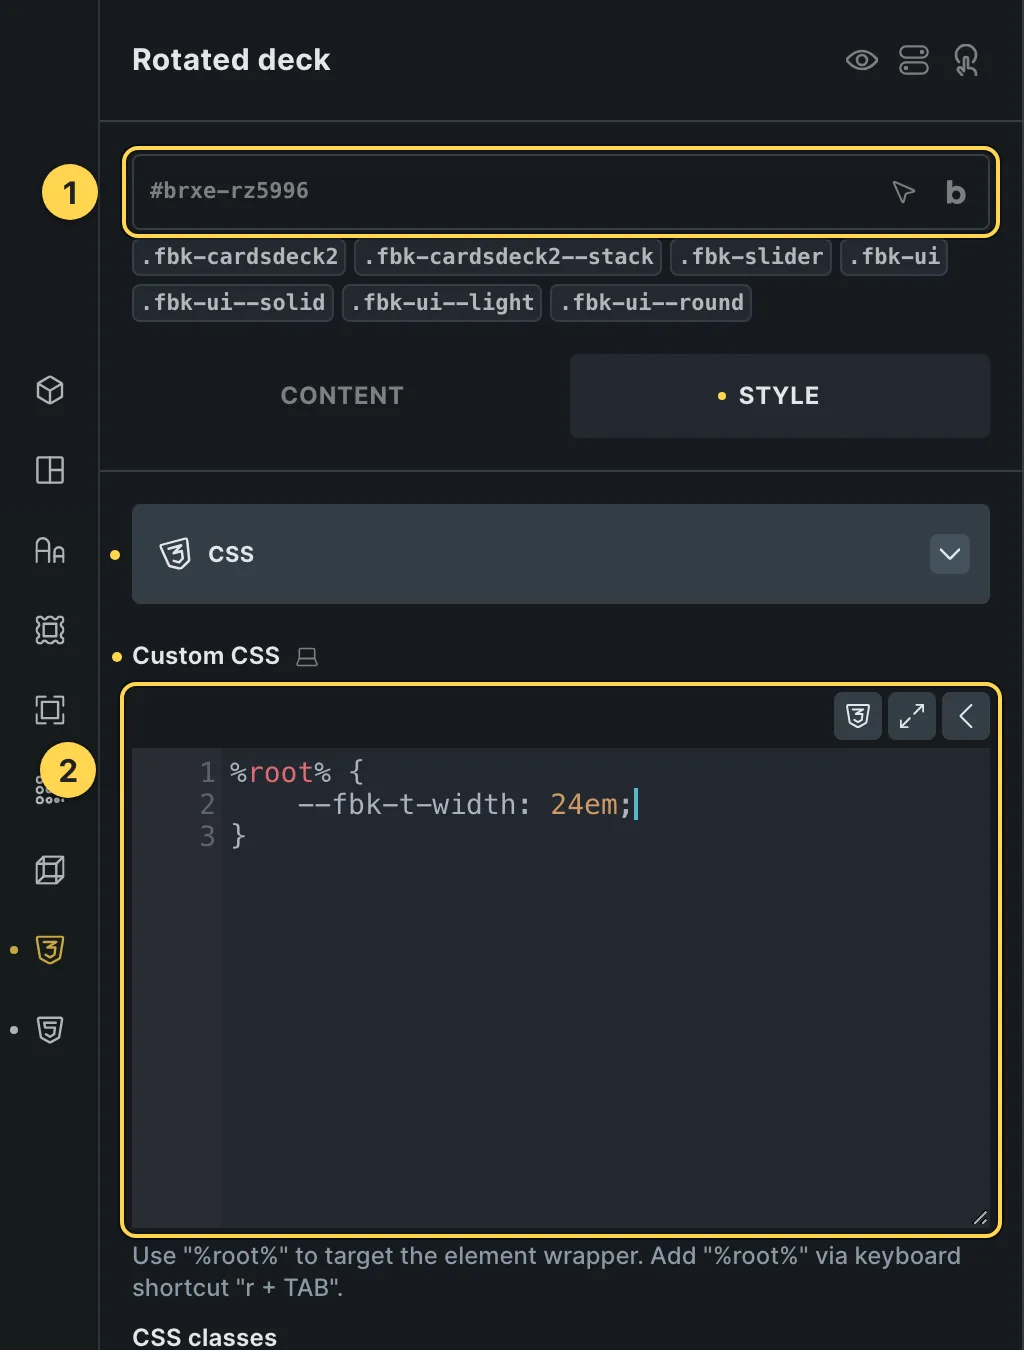Open the interactions pointer-hand icon
Screen dimensions: 1024x1350
pyautogui.click(x=966, y=60)
